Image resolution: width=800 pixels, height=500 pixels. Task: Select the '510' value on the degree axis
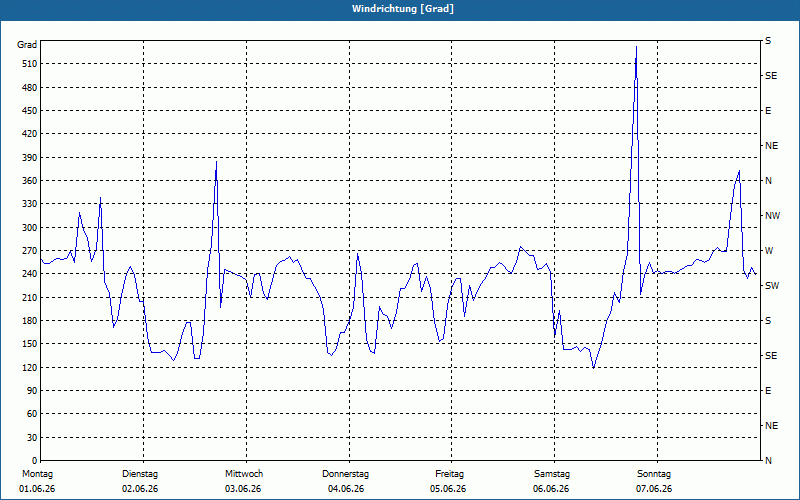pos(29,64)
